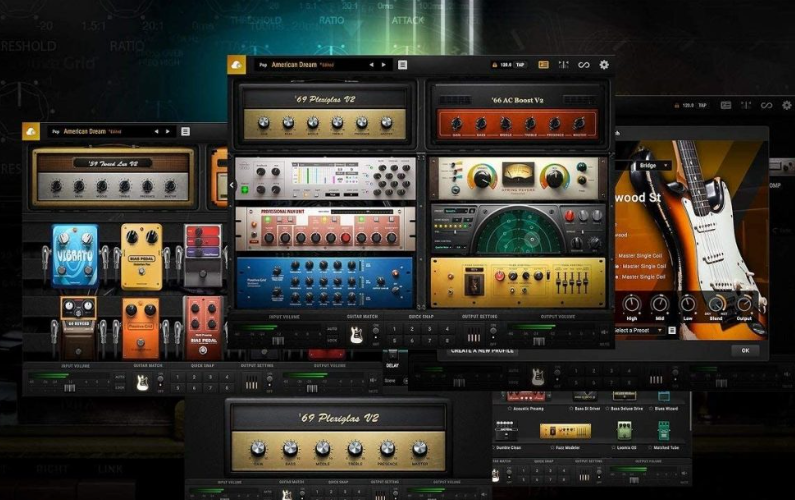Select the green radar-style reverb rack unit
This screenshot has width=795, height=500.
518,229
